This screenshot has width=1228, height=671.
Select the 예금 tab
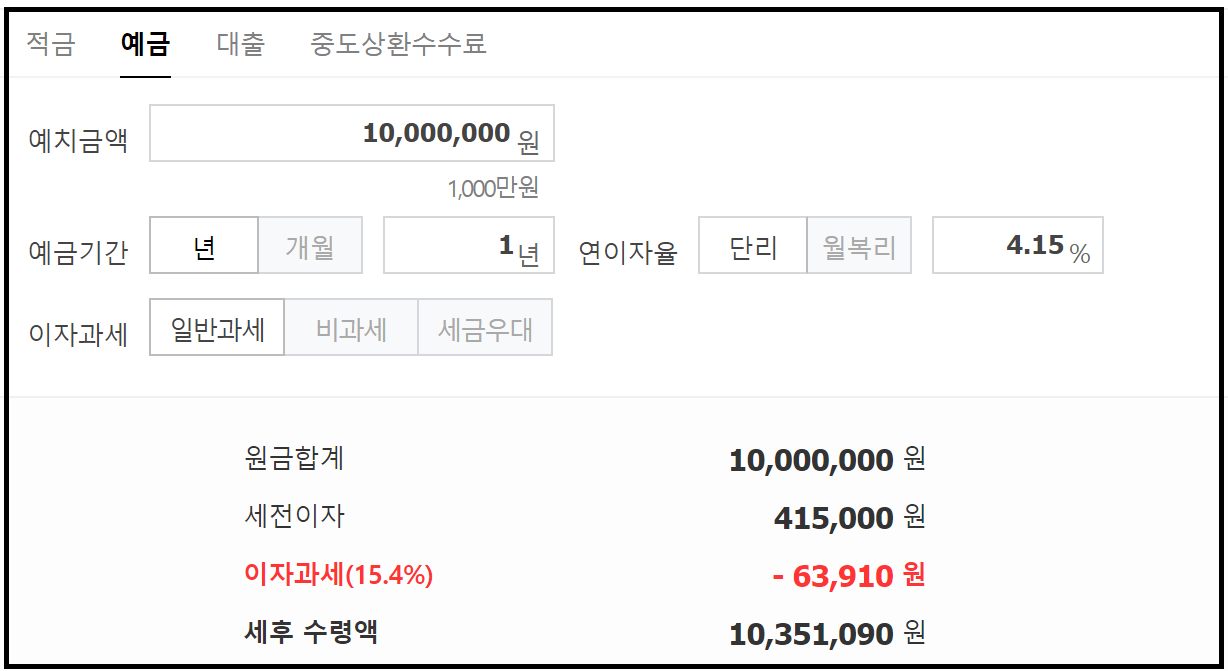(146, 44)
